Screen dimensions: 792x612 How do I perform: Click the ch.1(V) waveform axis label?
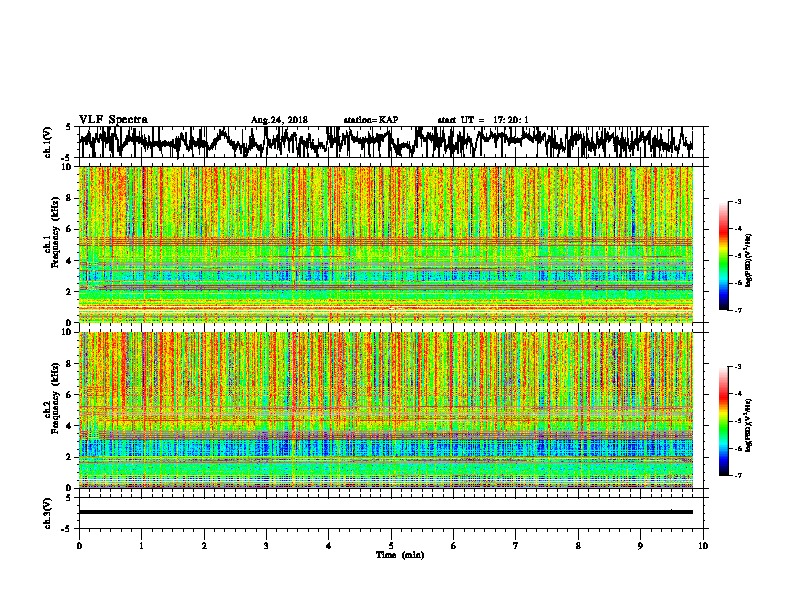tap(48, 142)
